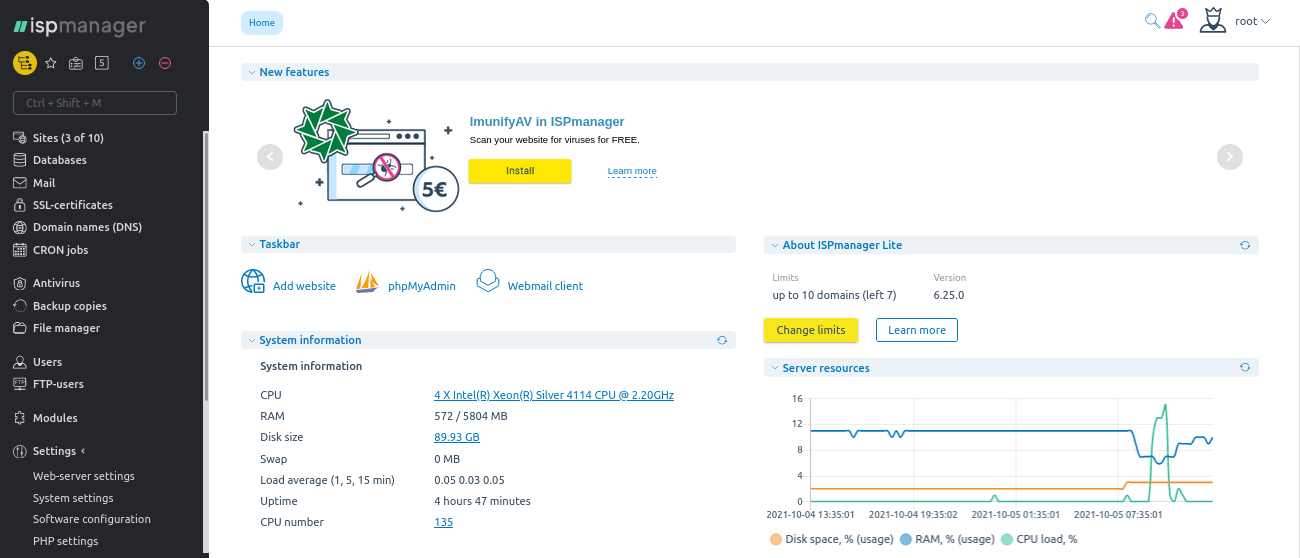Refresh the System information panel
Screen dimensions: 1300x558
tap(722, 340)
